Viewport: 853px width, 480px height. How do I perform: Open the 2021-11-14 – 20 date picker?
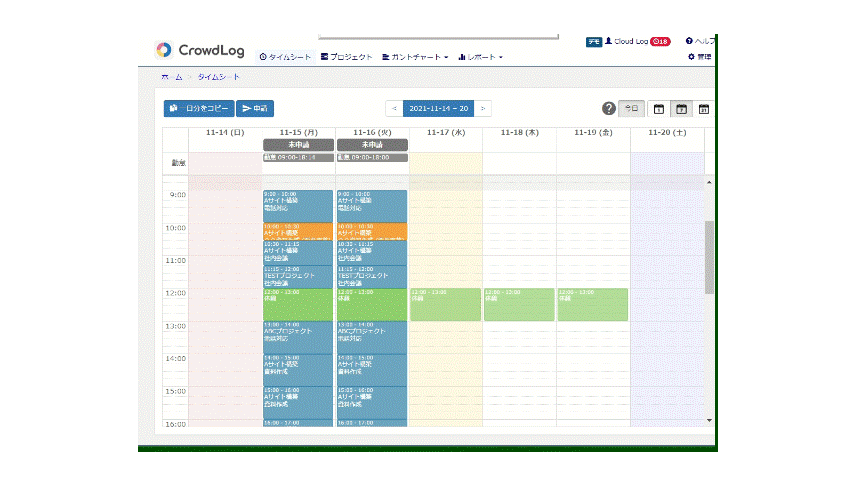point(438,108)
